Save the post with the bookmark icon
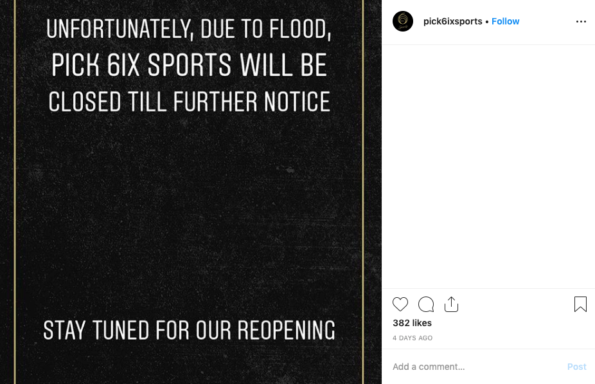 580,304
